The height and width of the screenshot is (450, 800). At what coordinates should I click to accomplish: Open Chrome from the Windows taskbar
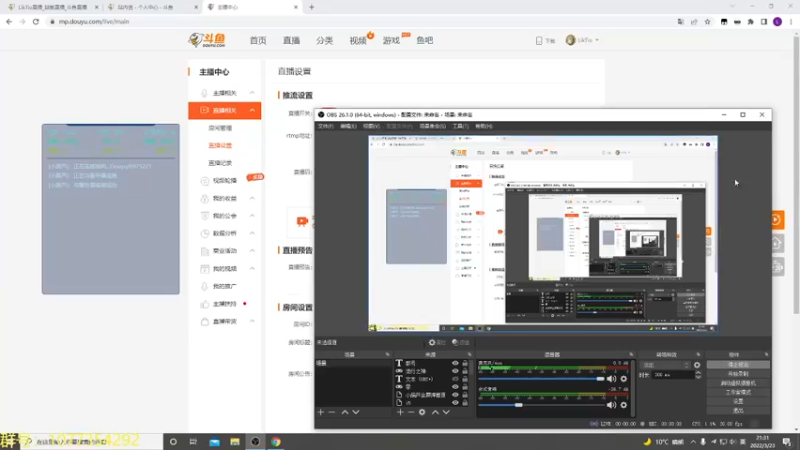276,442
